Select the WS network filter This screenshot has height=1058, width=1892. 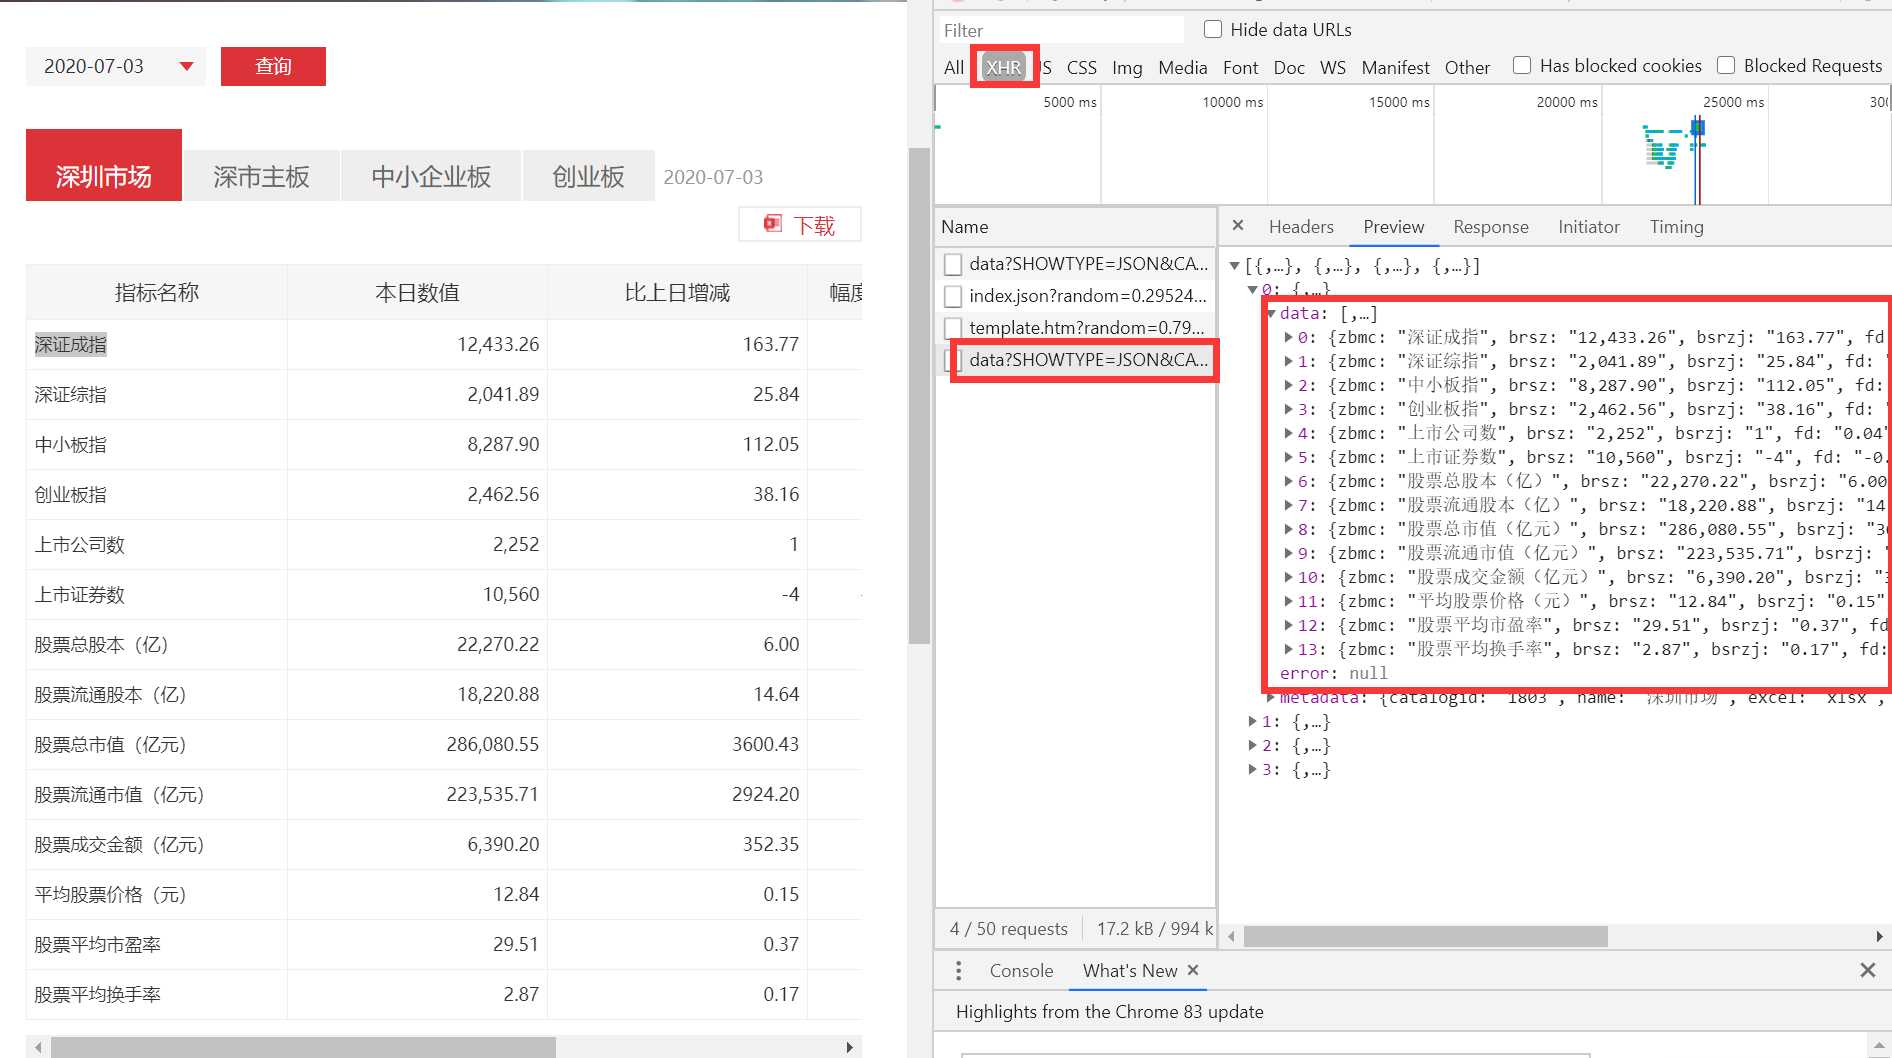(1333, 67)
